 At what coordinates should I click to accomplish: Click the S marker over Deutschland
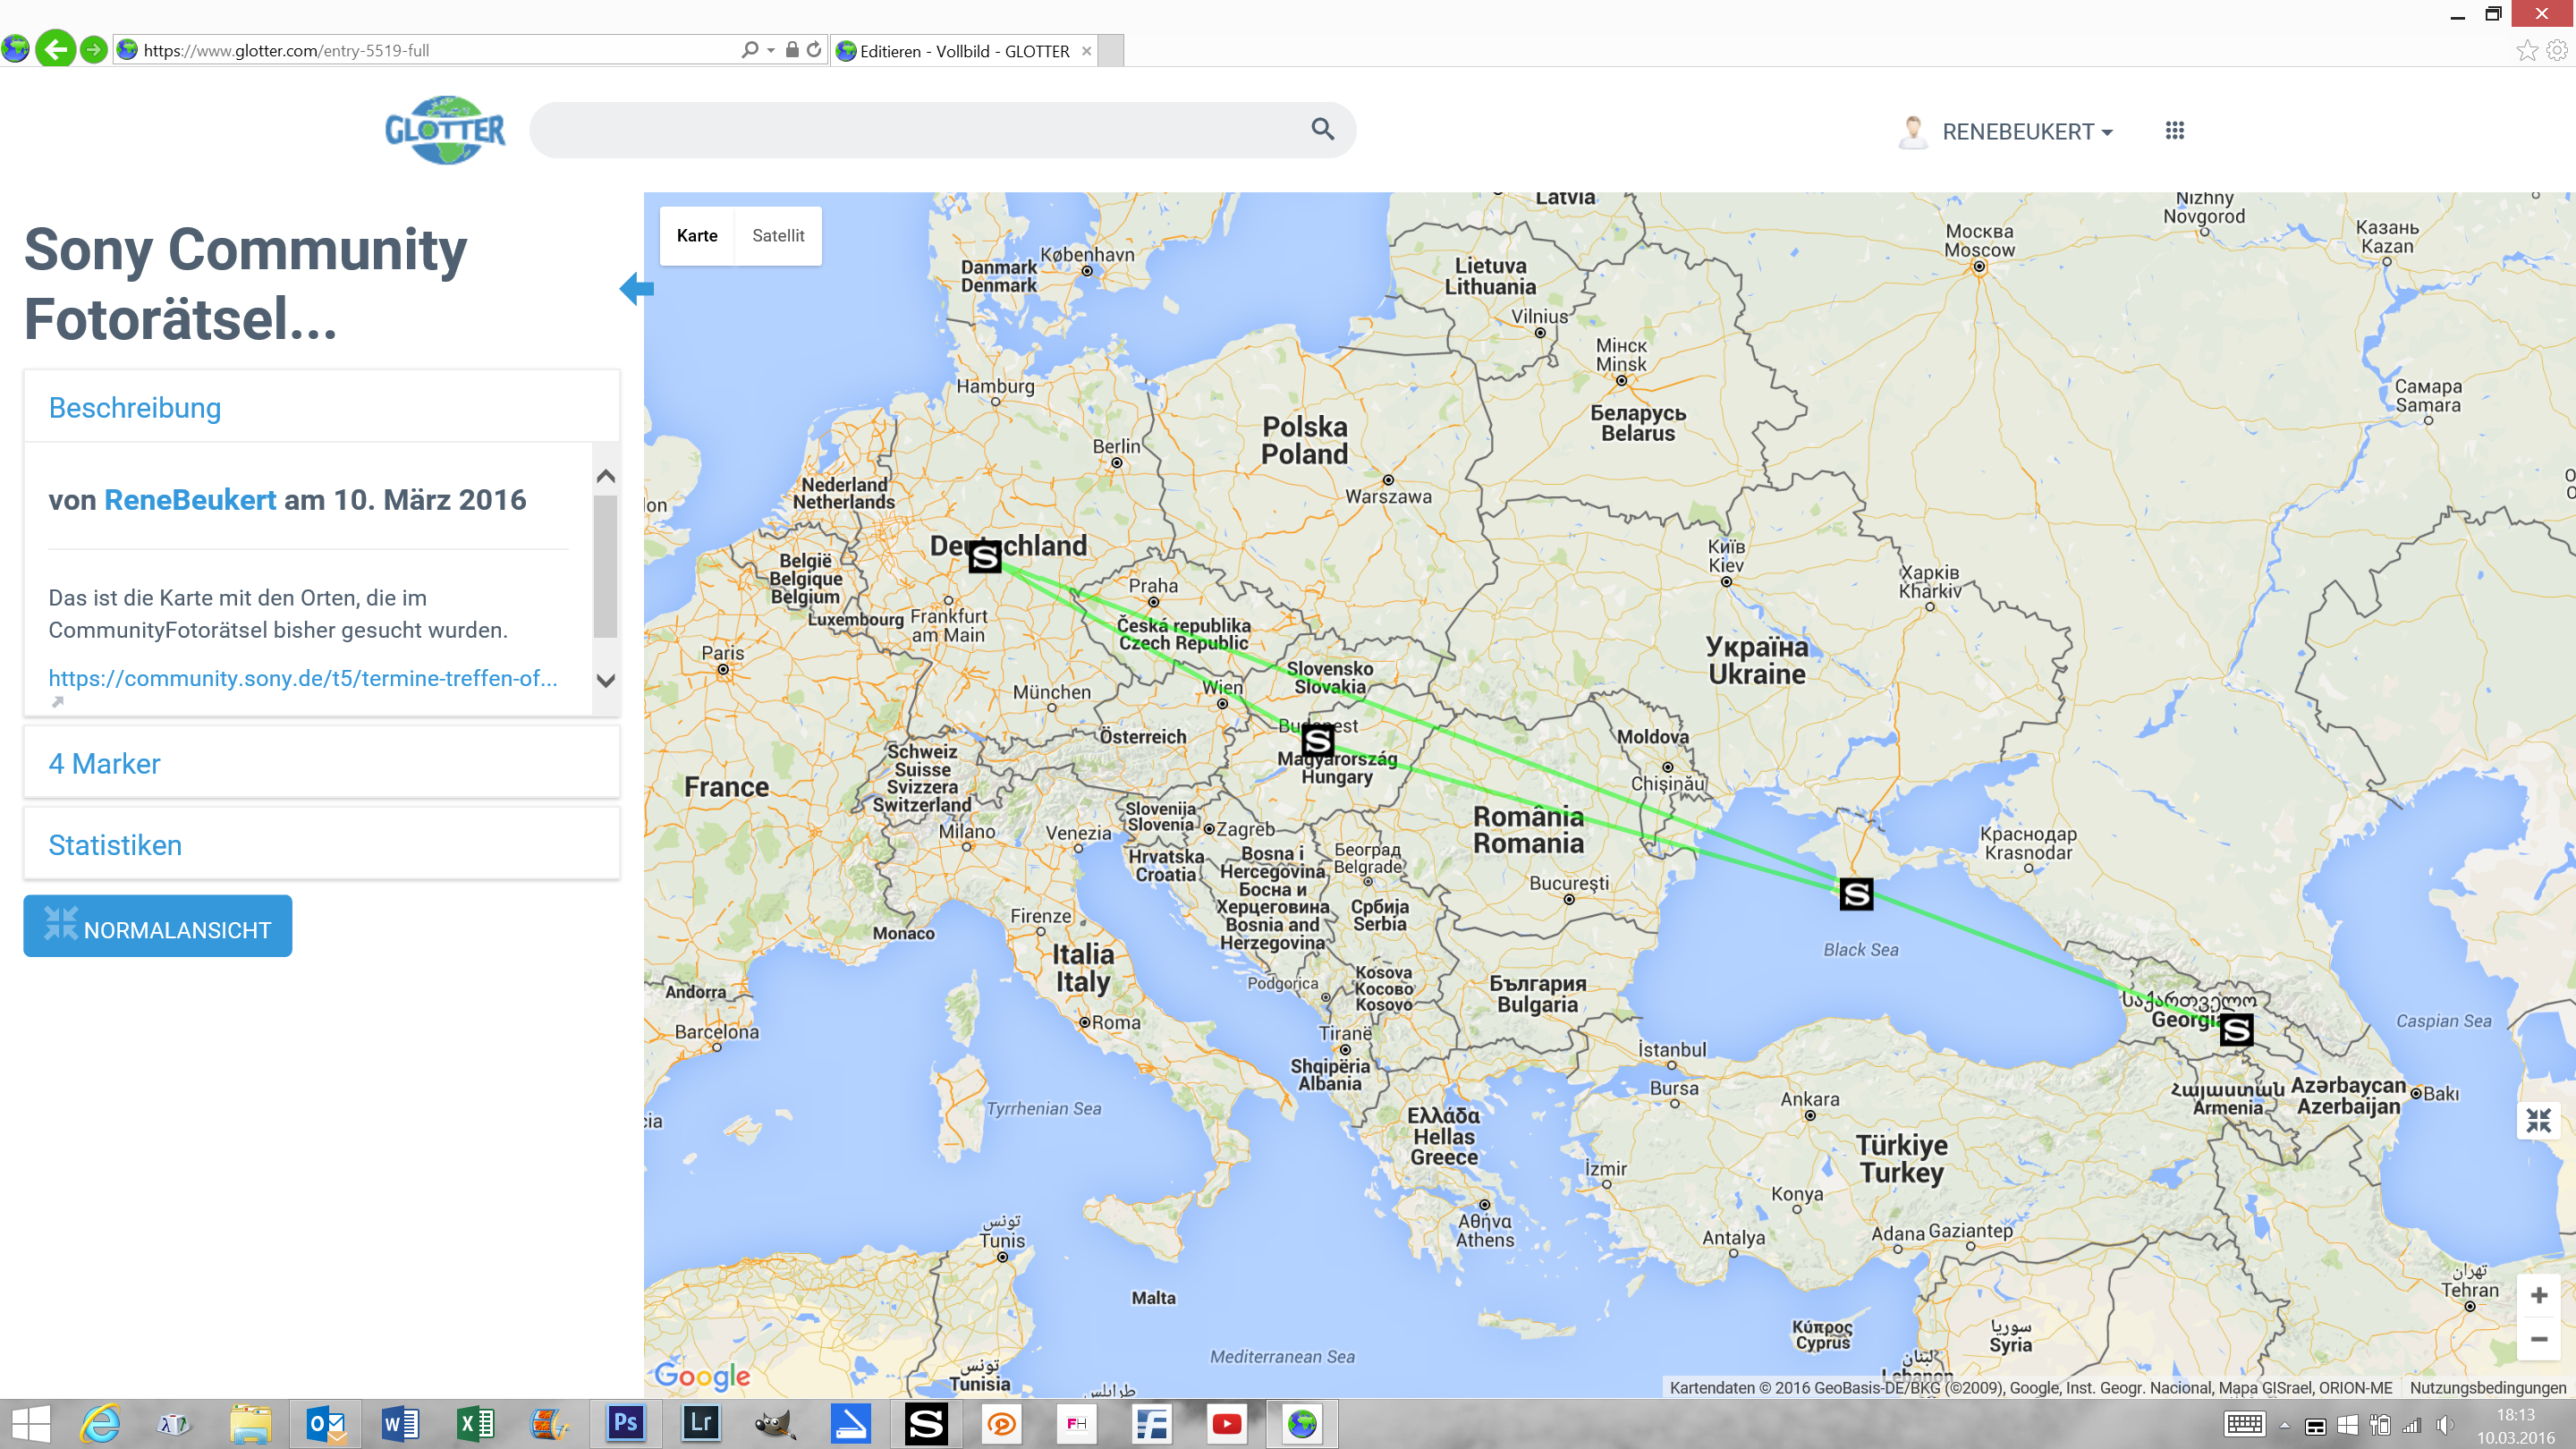click(984, 557)
